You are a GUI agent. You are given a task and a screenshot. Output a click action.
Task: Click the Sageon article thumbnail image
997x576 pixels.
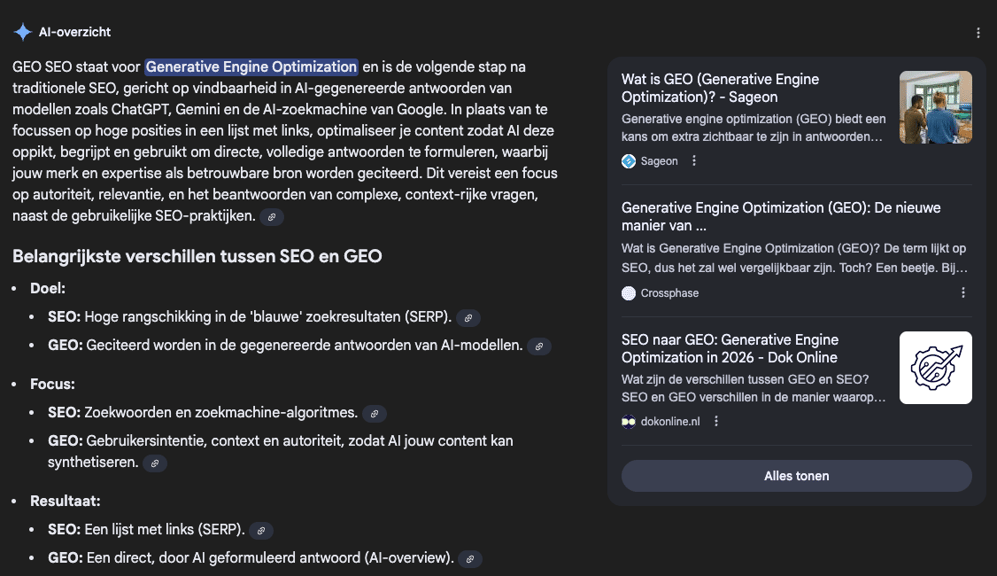click(x=935, y=107)
